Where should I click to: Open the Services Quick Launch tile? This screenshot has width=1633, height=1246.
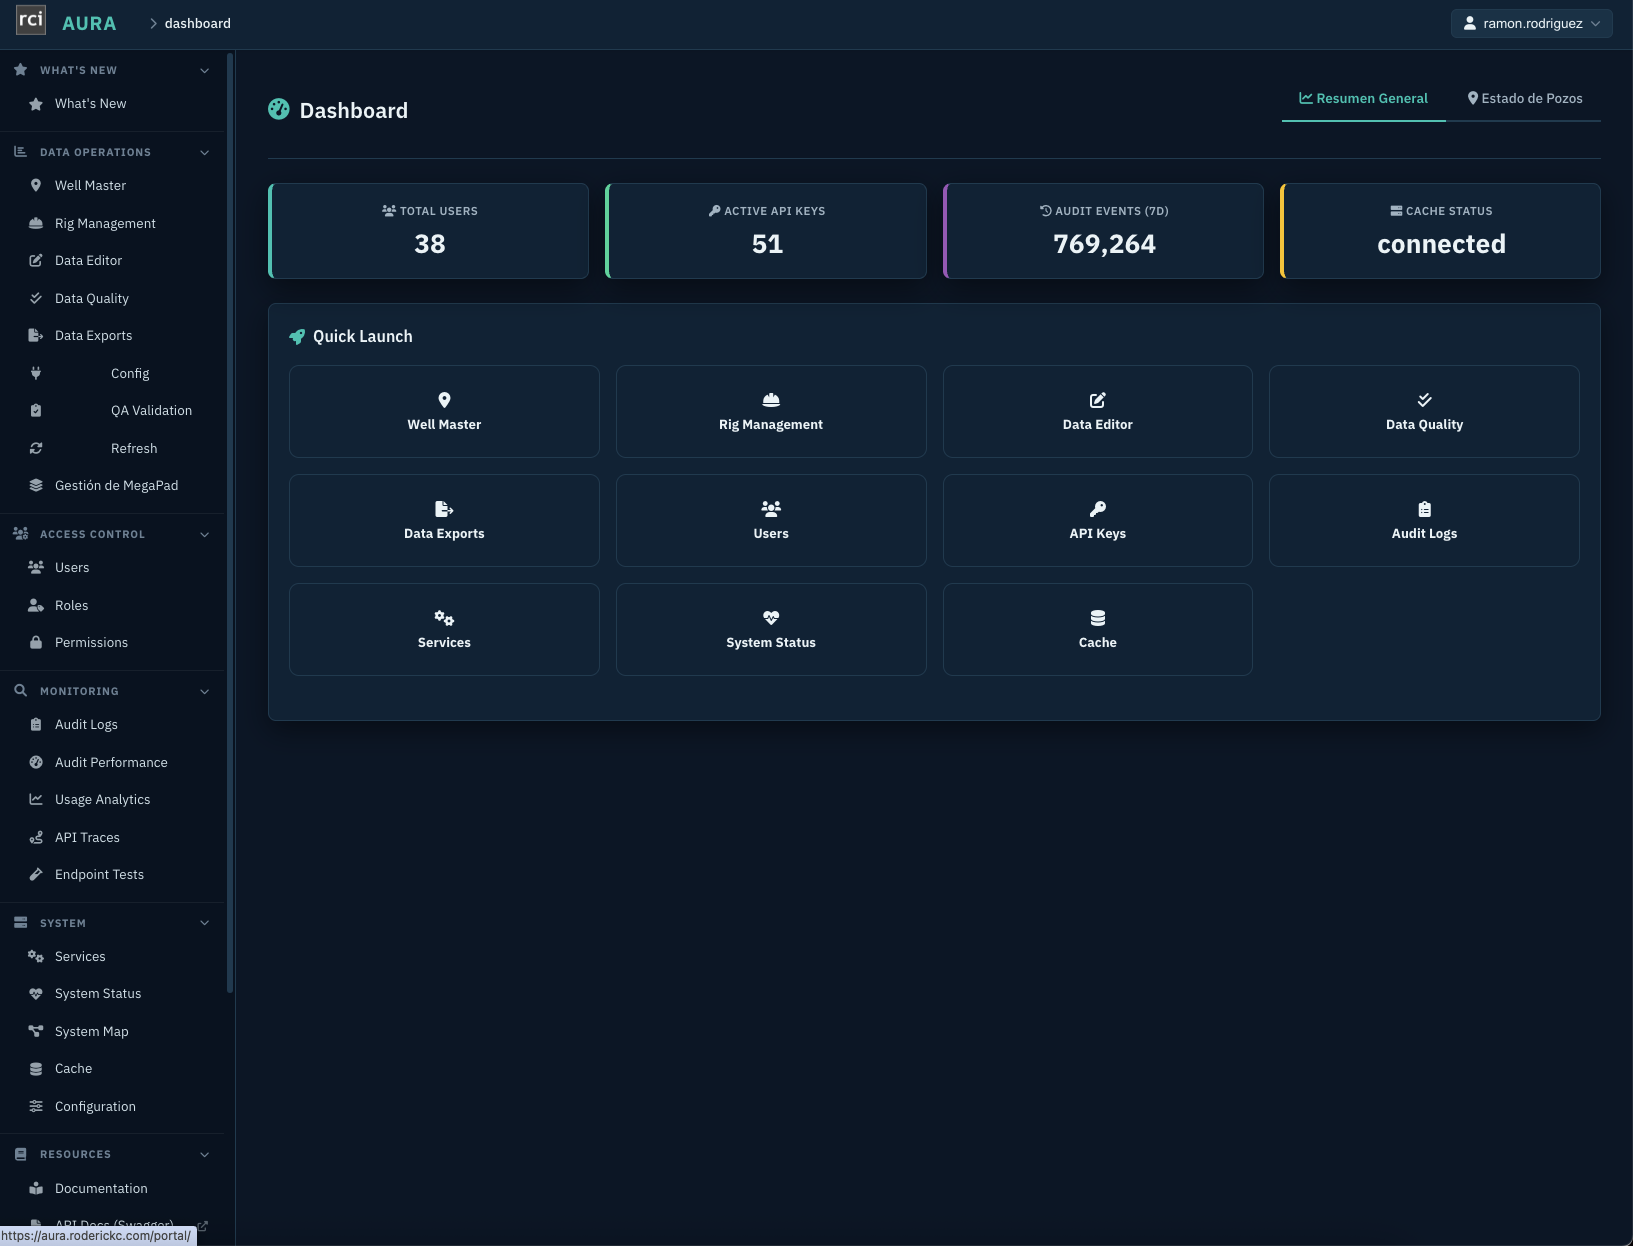point(444,629)
